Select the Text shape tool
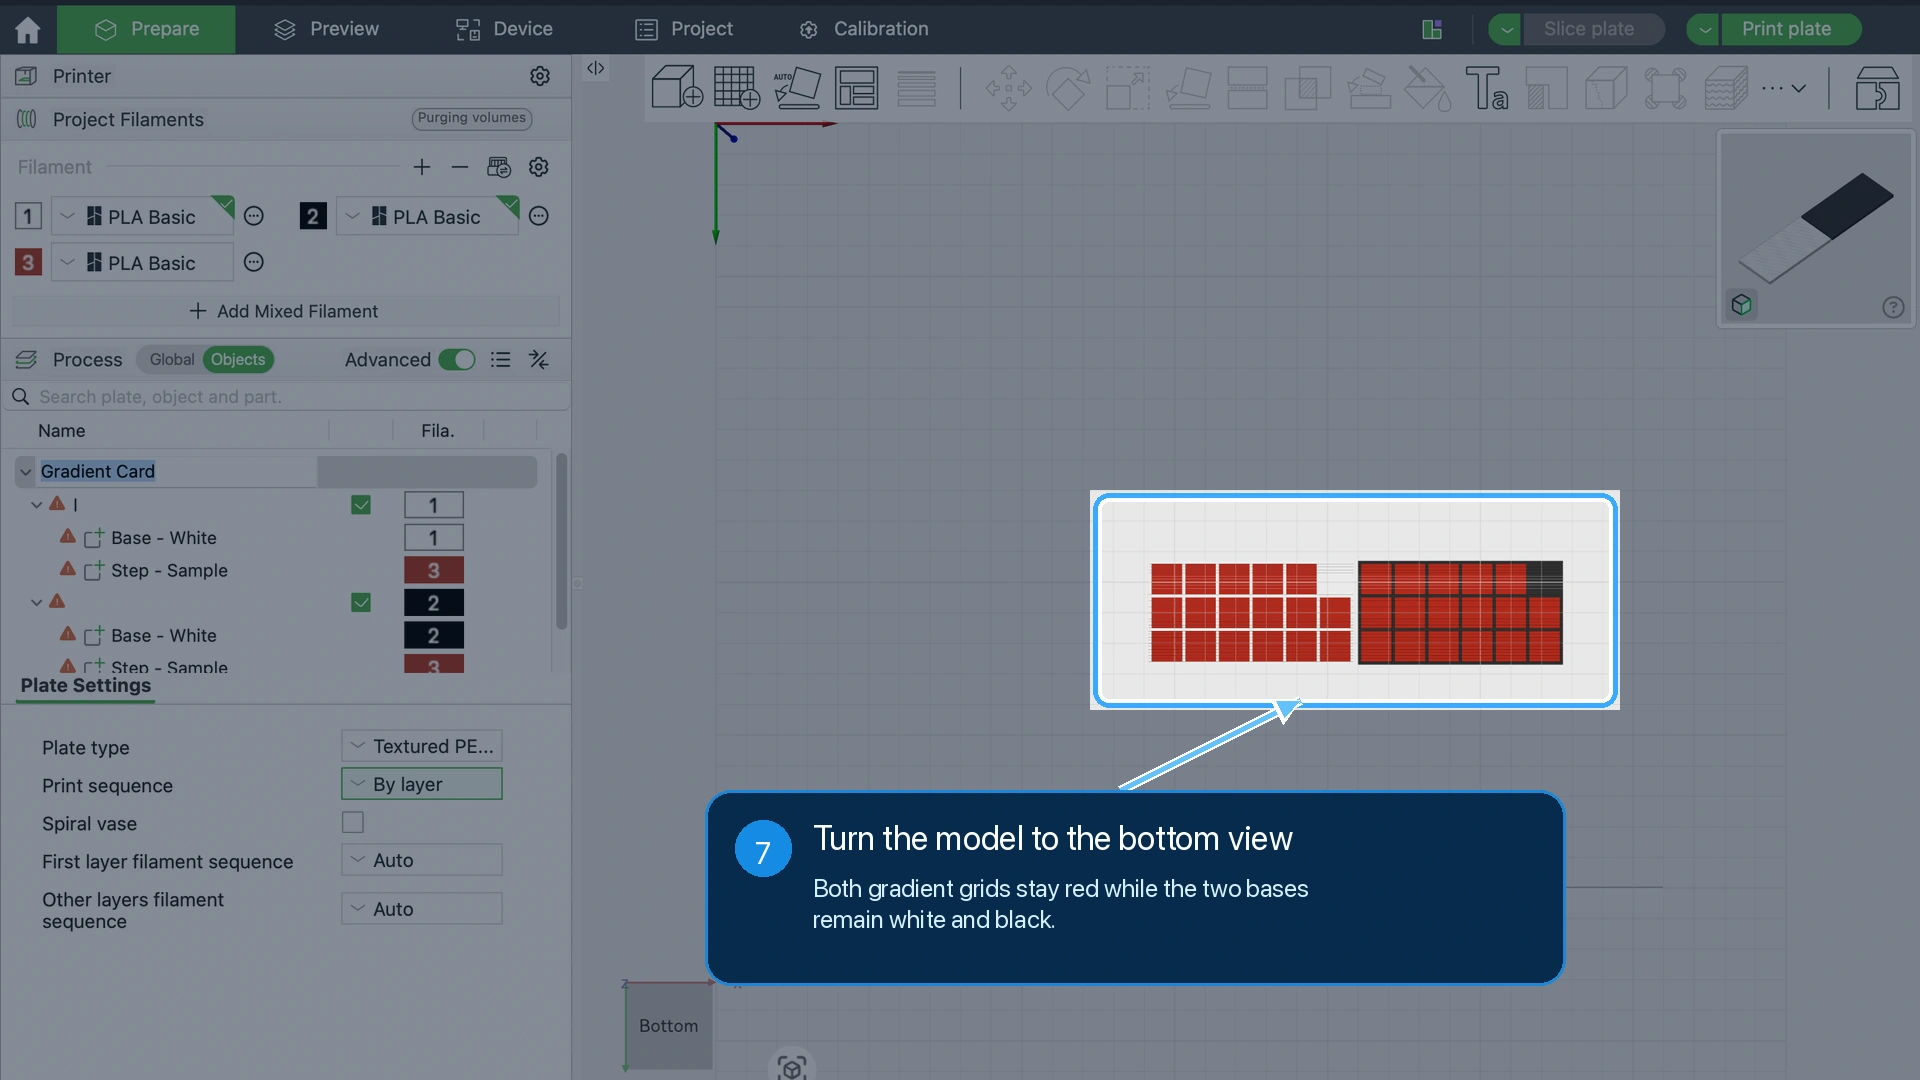 click(x=1487, y=88)
